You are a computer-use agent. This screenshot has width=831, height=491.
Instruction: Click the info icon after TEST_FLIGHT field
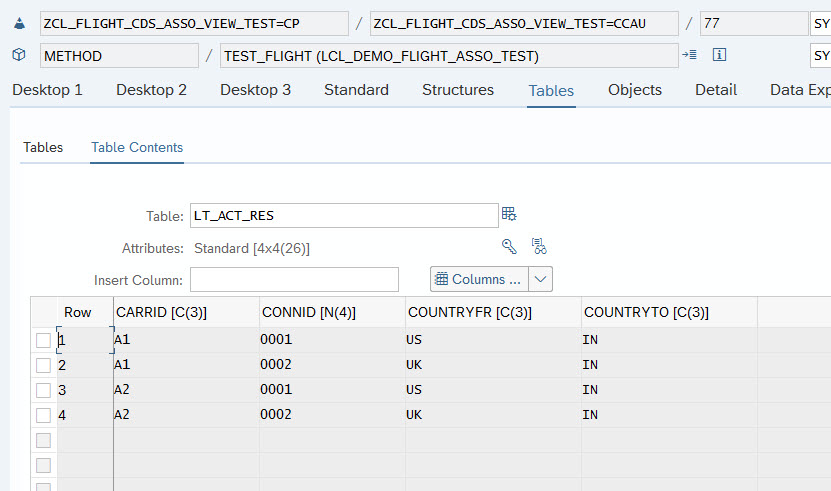coord(718,55)
